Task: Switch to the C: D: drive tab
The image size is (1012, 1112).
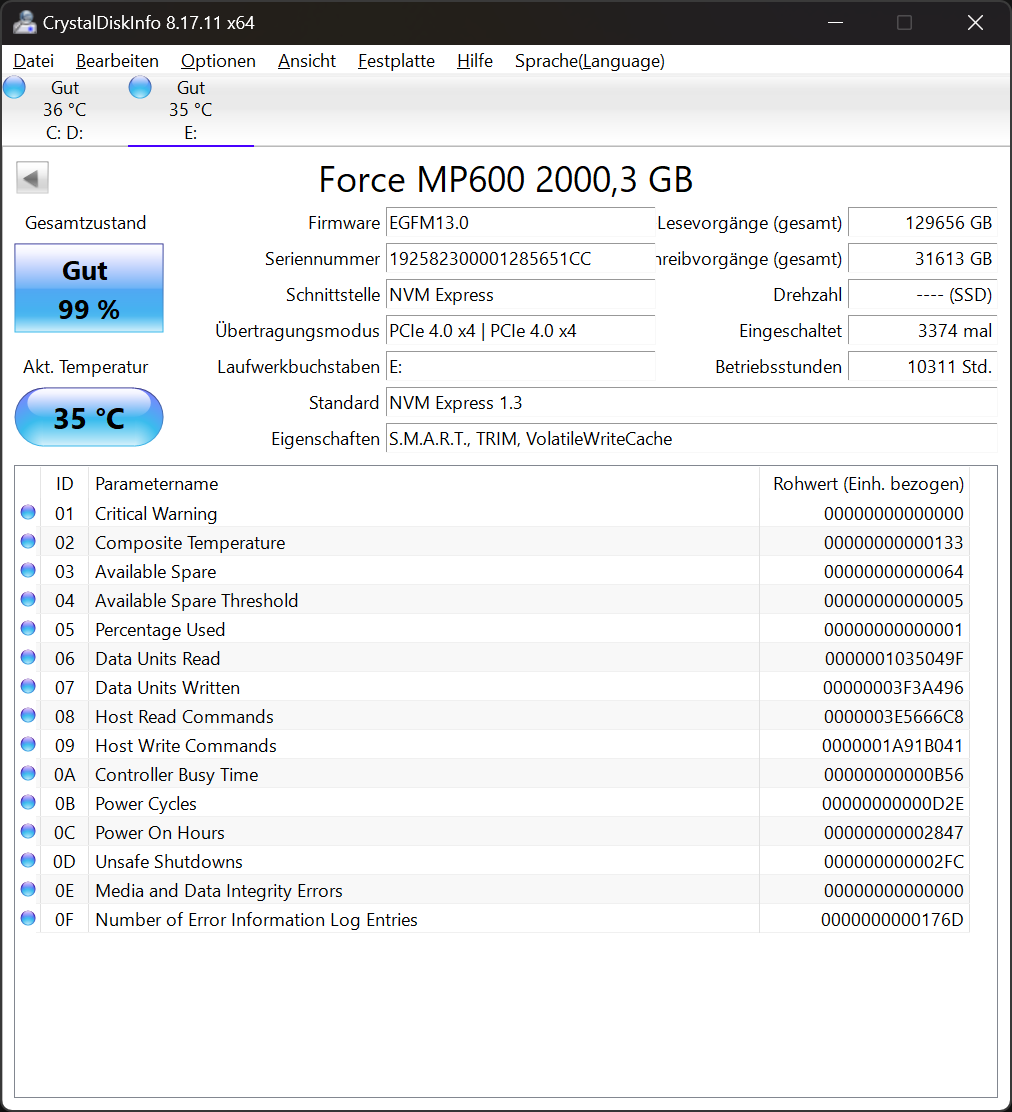Action: coord(65,110)
